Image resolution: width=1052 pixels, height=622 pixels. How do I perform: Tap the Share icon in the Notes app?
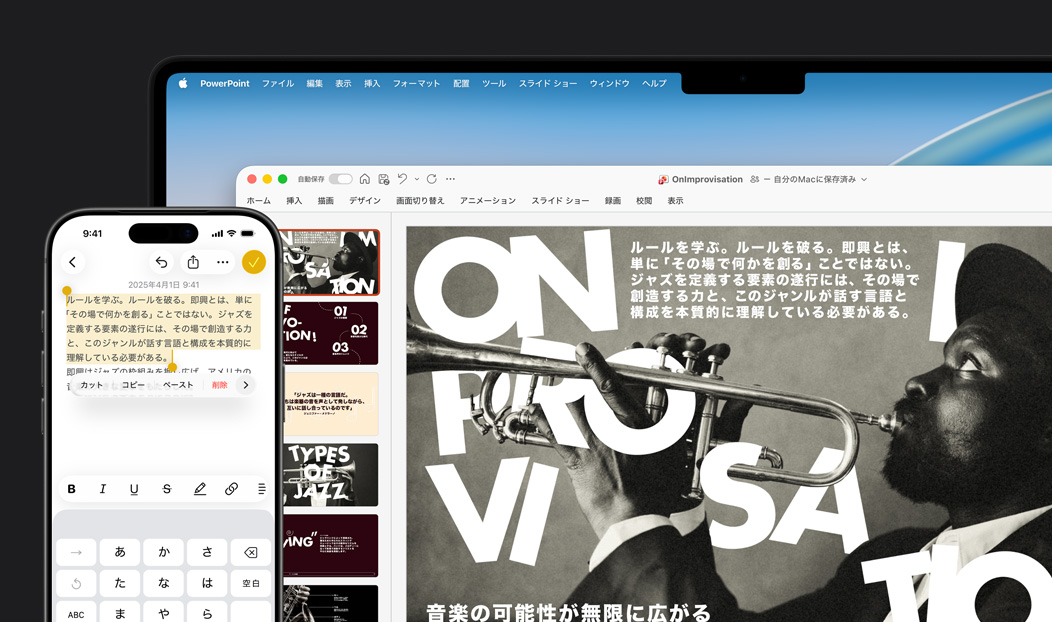pyautogui.click(x=193, y=262)
